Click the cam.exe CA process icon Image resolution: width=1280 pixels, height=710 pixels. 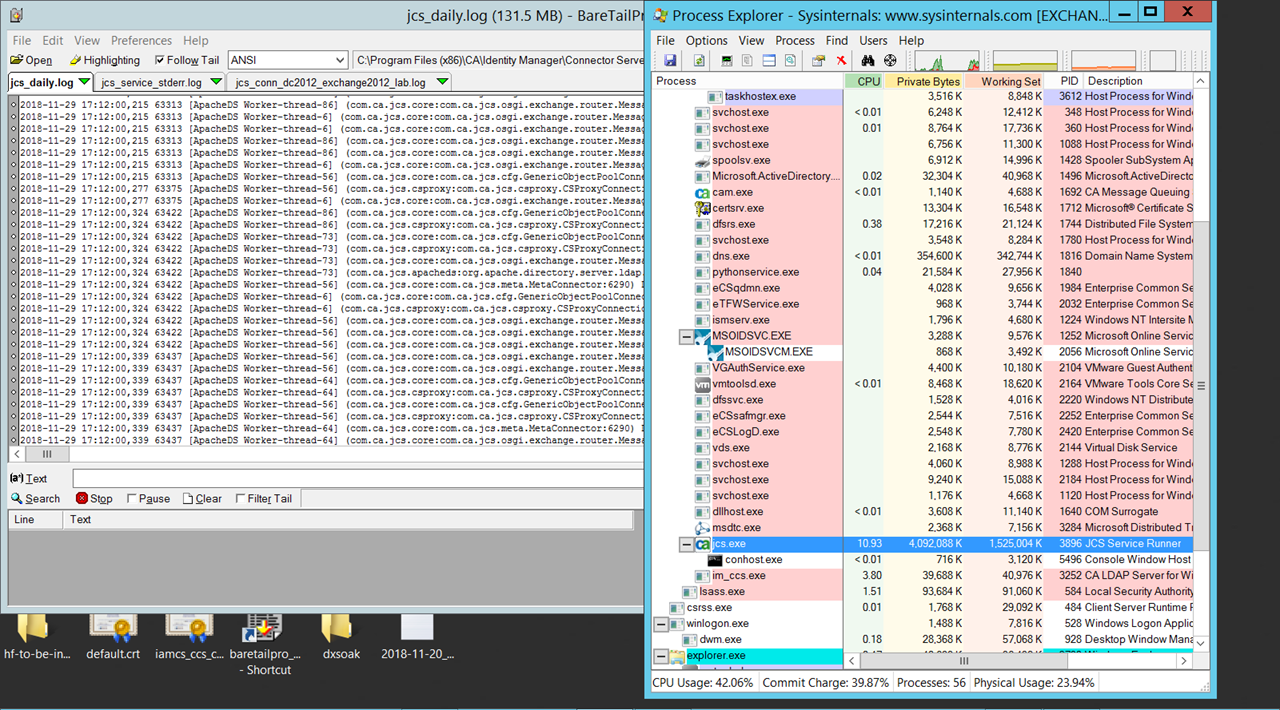click(x=703, y=192)
